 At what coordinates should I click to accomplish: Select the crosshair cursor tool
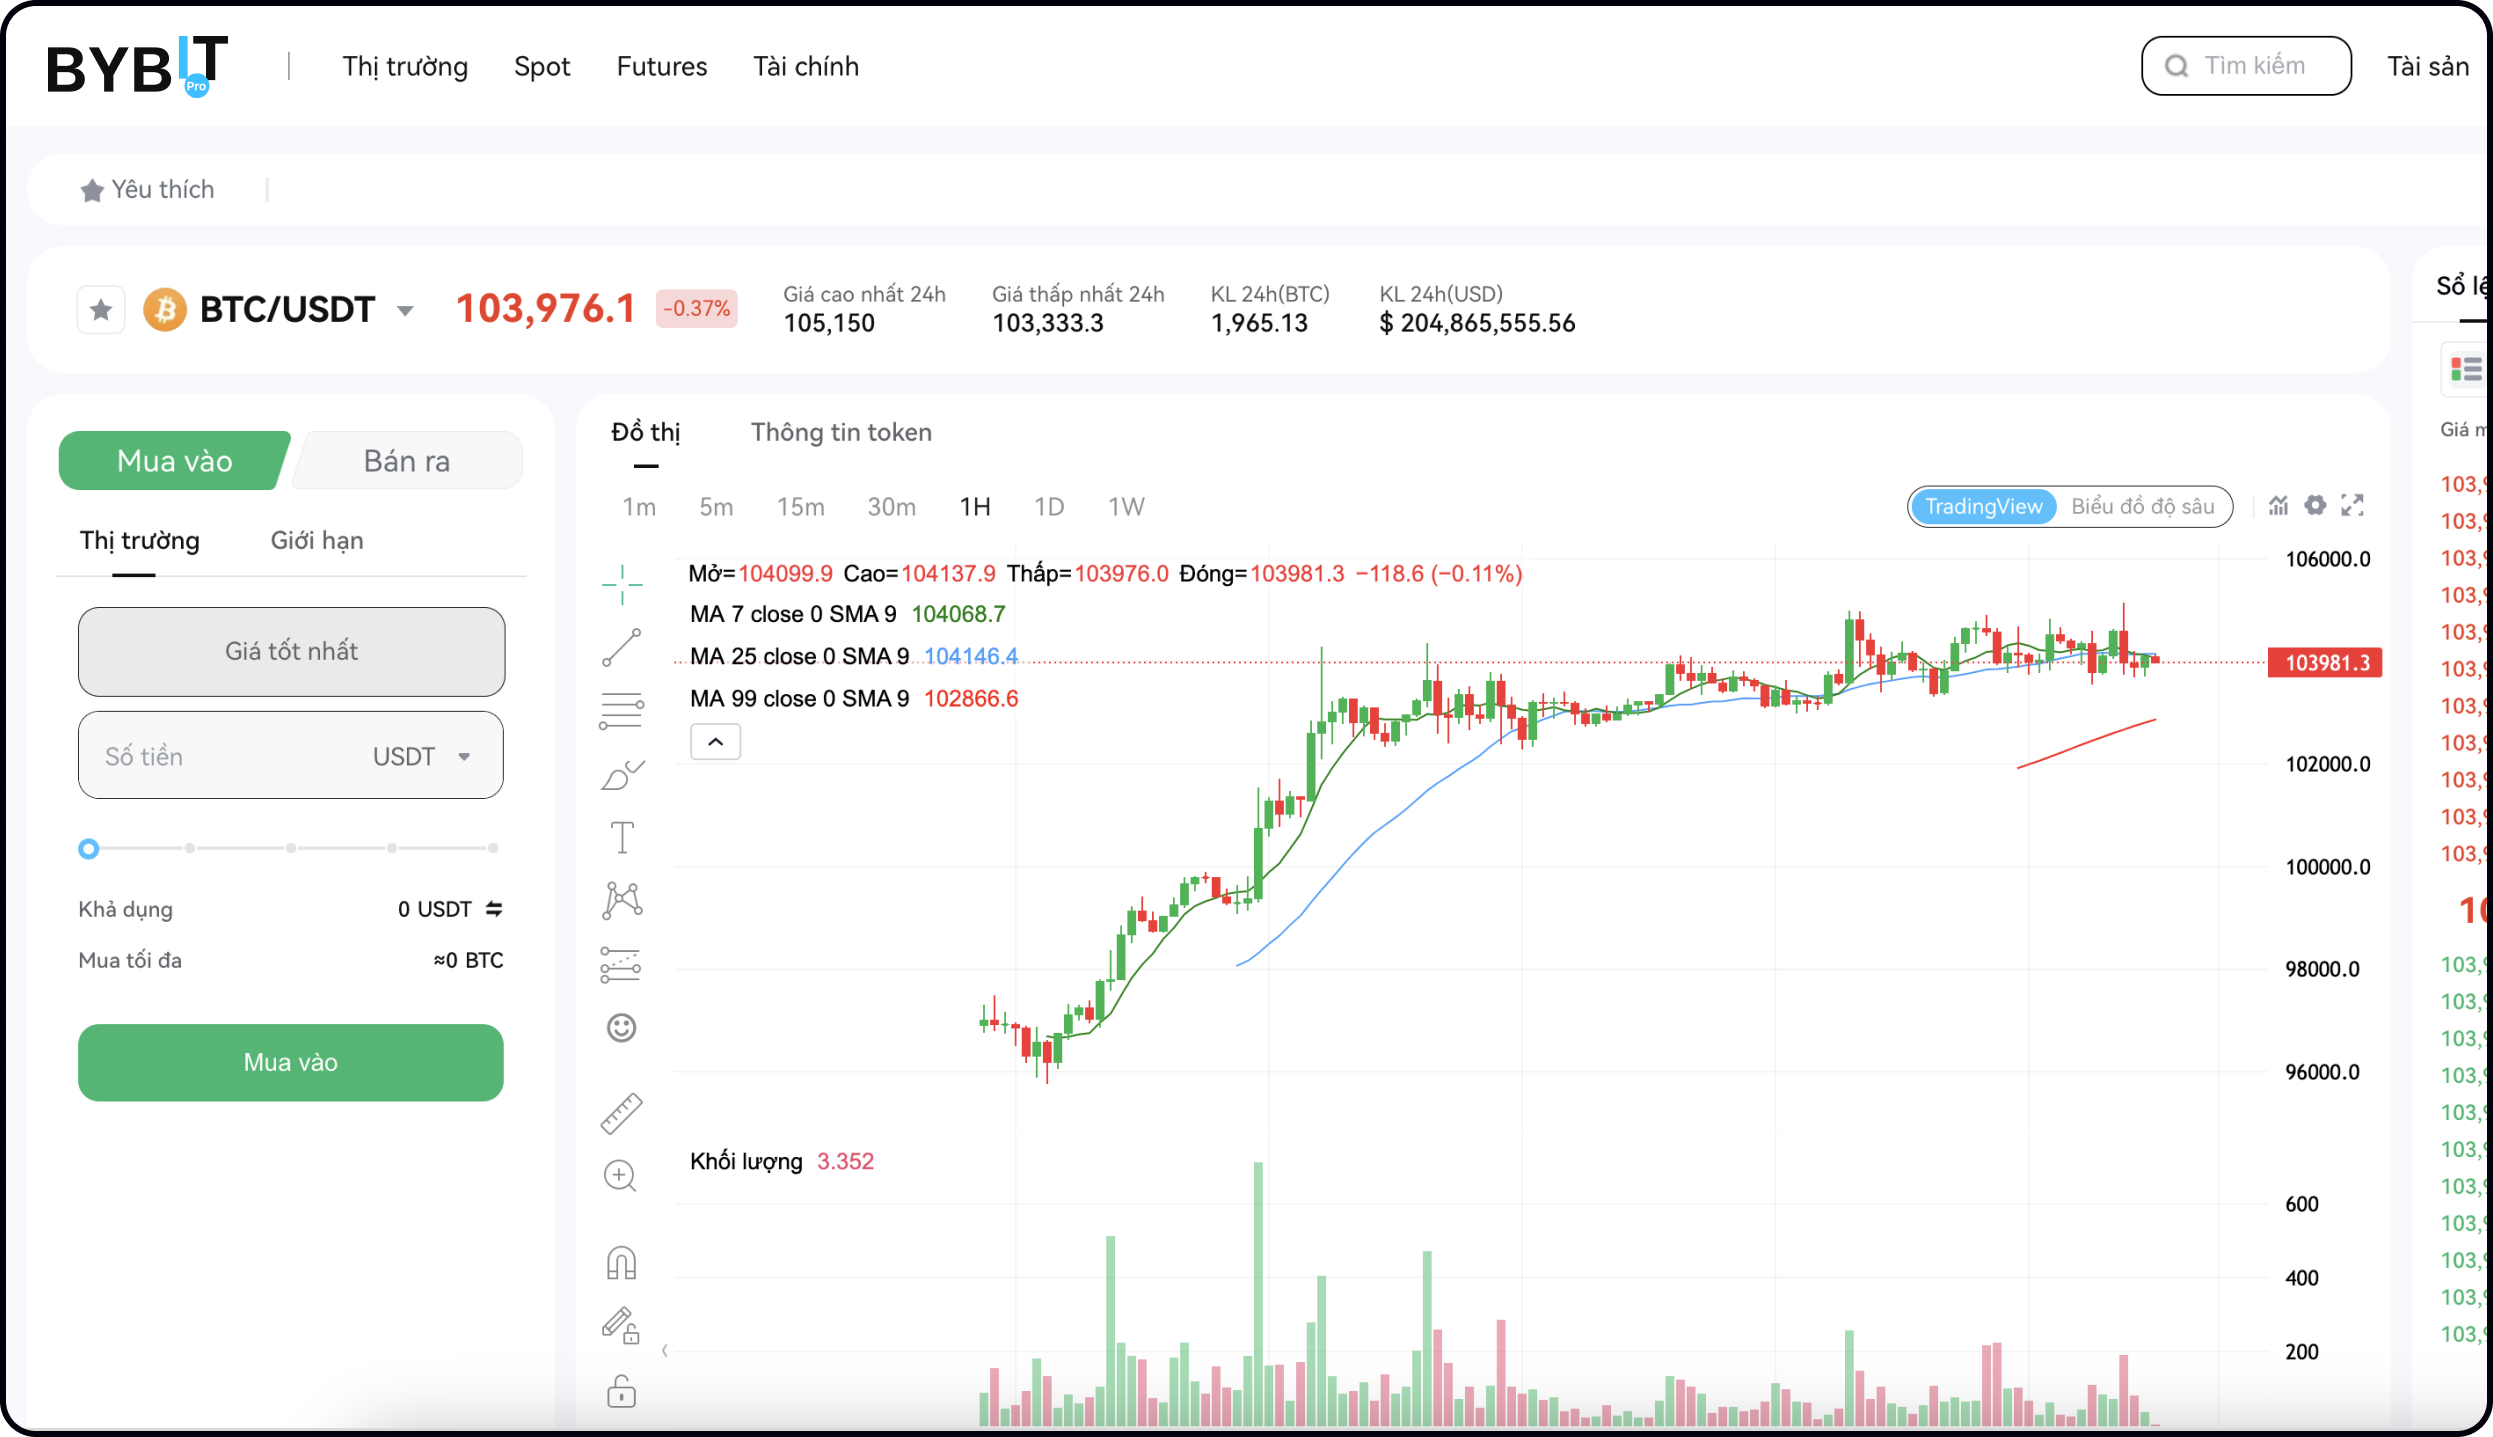(622, 584)
